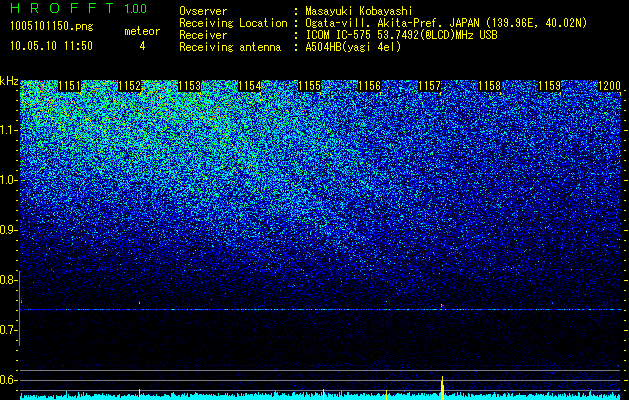
Task: Click the yellow spike below the 1152 mark
Action: coord(139,394)
